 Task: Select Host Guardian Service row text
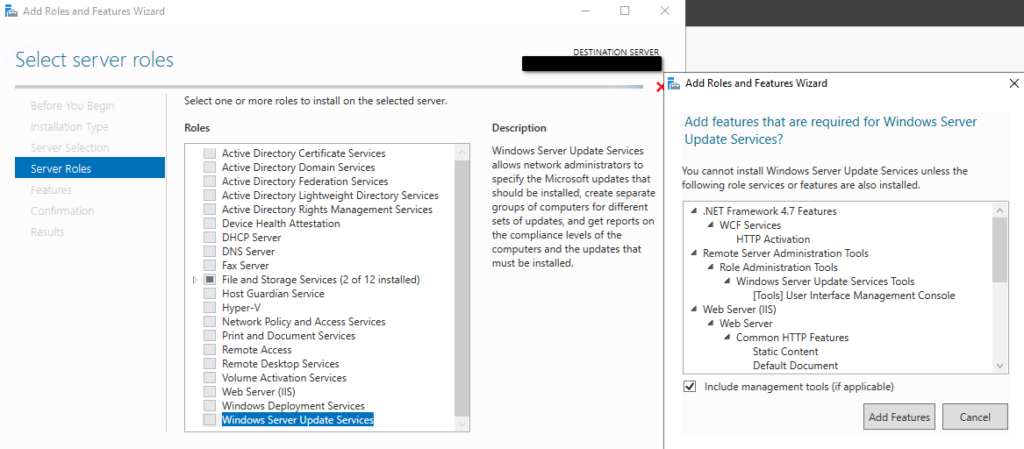(273, 294)
